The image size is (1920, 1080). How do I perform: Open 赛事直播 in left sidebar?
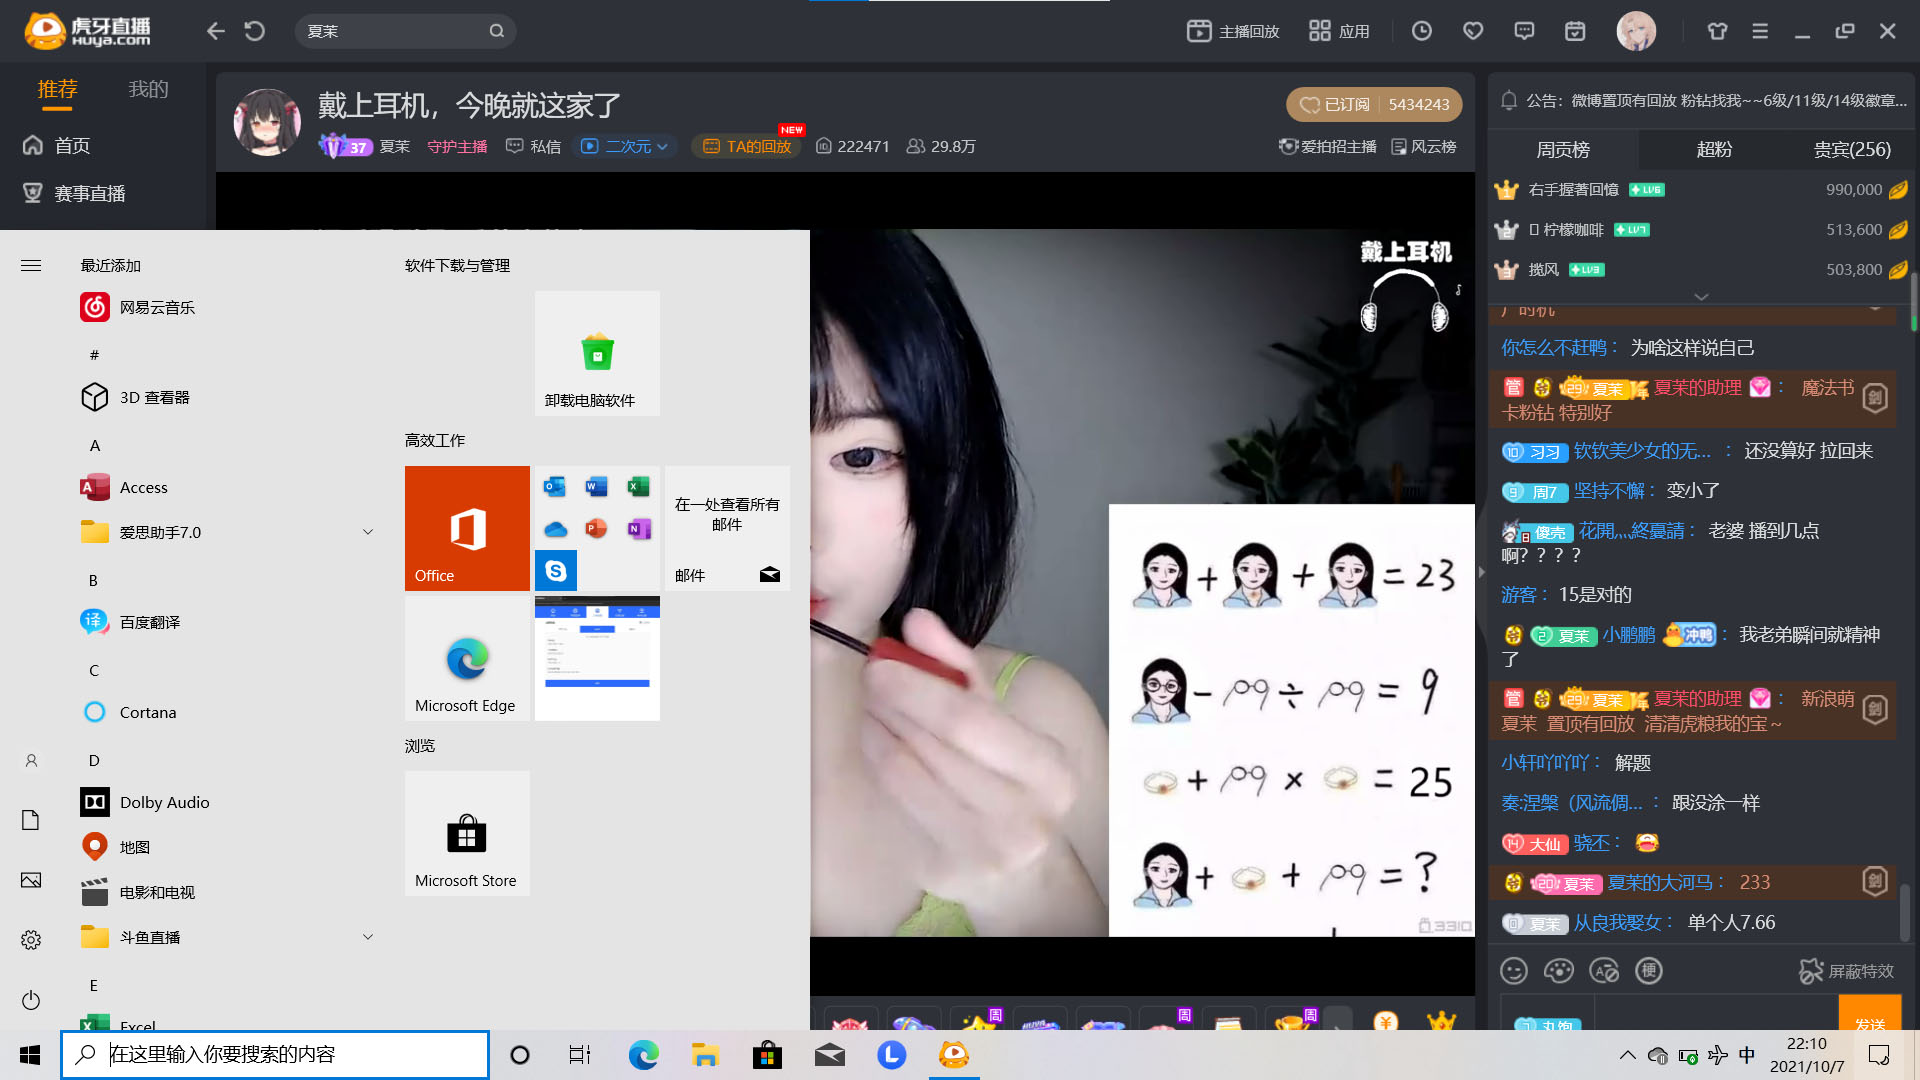click(89, 193)
